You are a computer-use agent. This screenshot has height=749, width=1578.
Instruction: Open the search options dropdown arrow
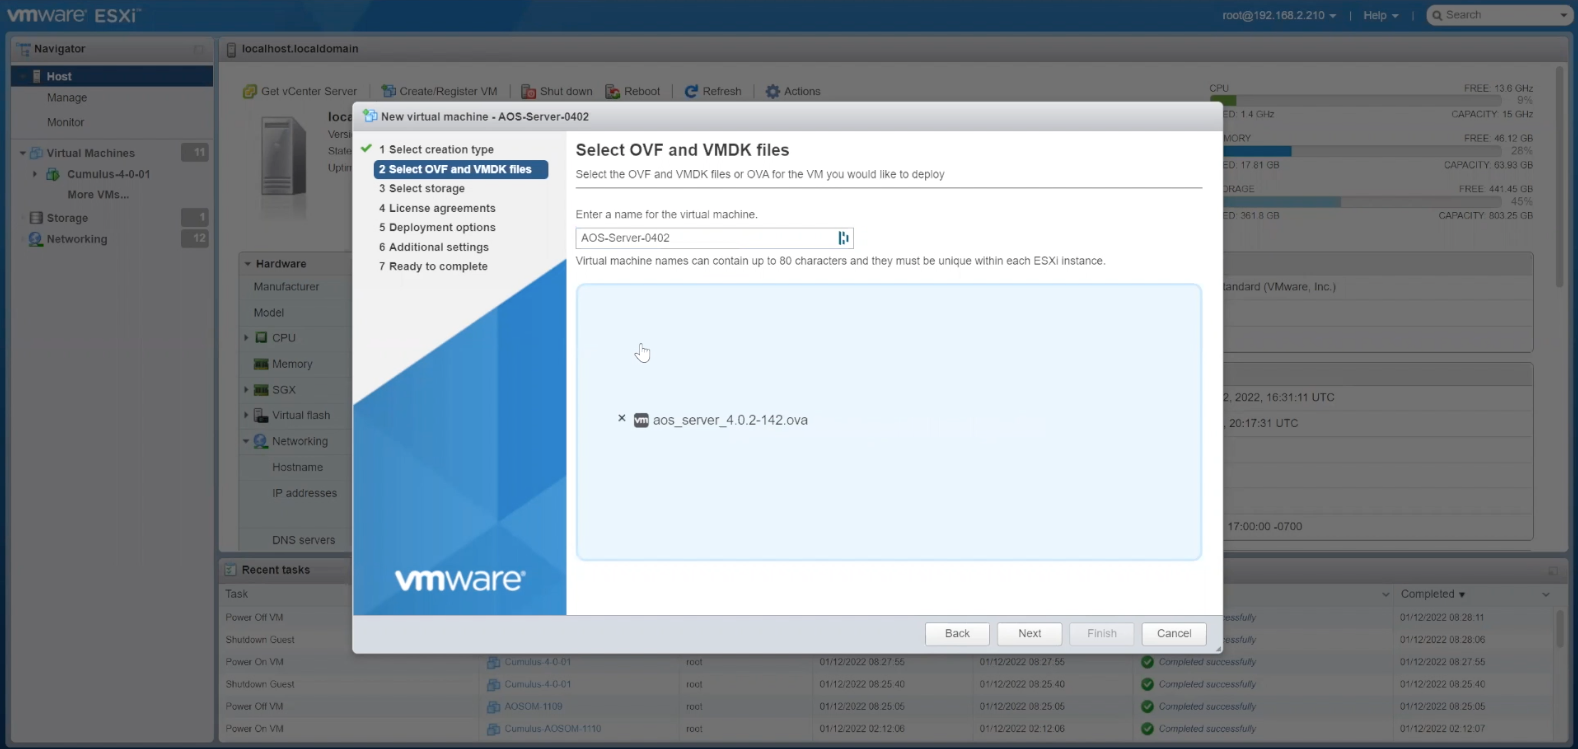click(1565, 15)
